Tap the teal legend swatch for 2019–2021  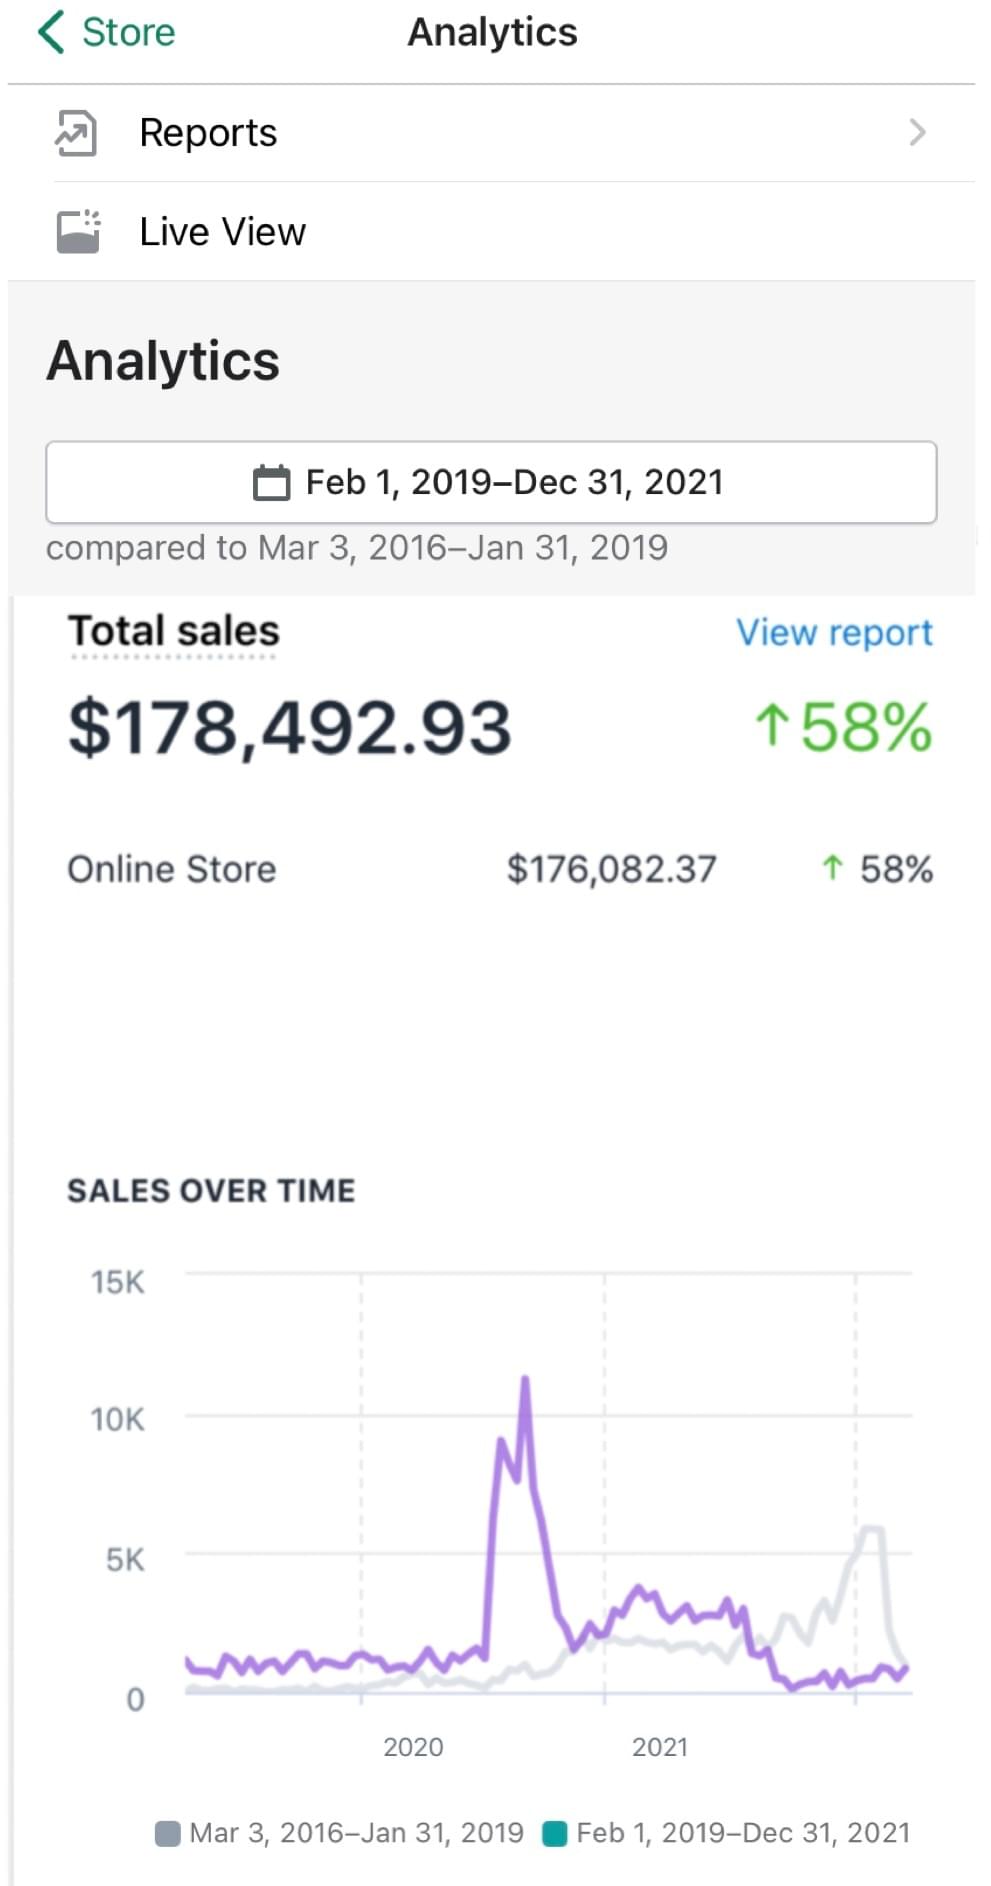(554, 1833)
